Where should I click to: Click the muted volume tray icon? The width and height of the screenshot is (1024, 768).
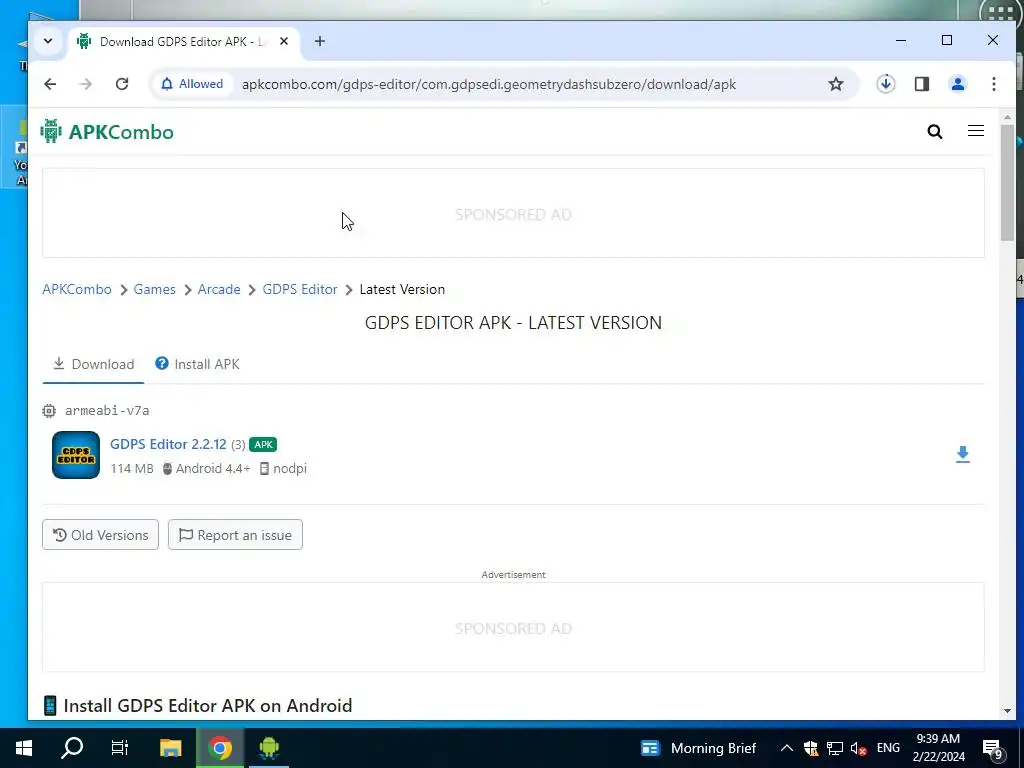coord(859,748)
